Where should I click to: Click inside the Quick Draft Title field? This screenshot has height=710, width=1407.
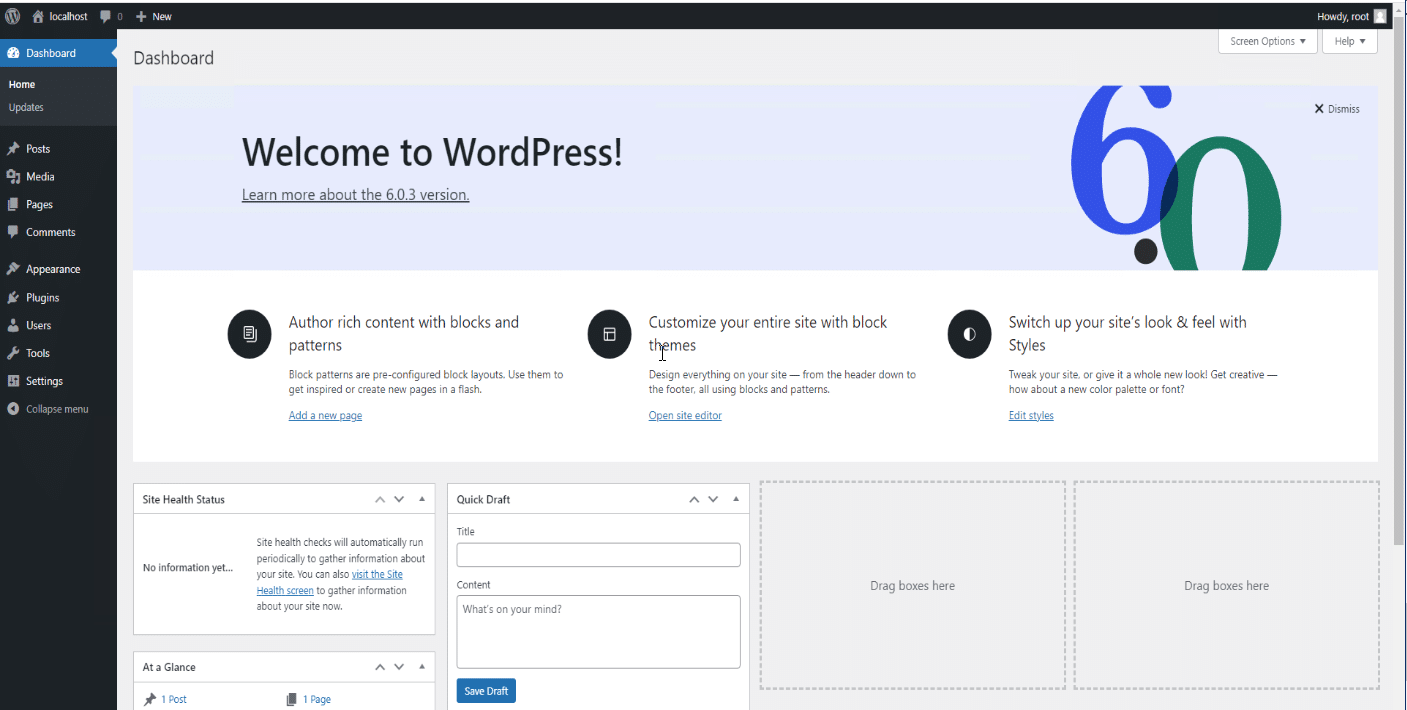tap(597, 554)
